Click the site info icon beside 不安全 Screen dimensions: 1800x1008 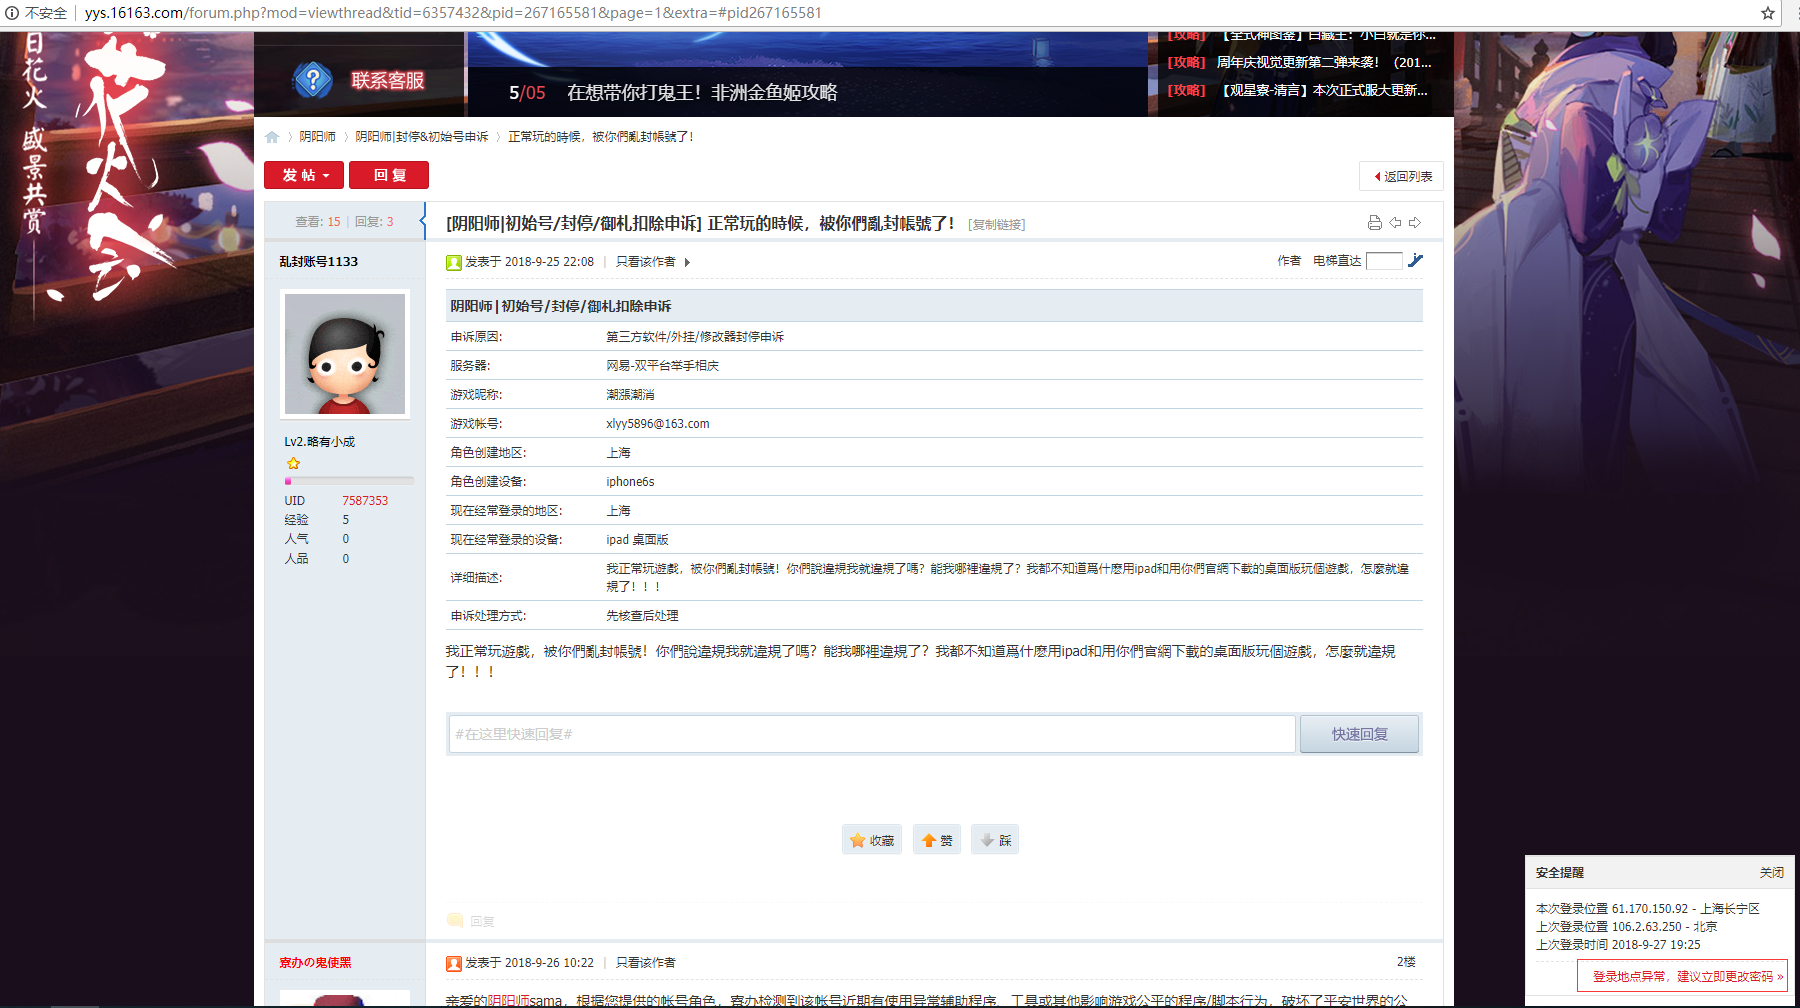pyautogui.click(x=12, y=13)
